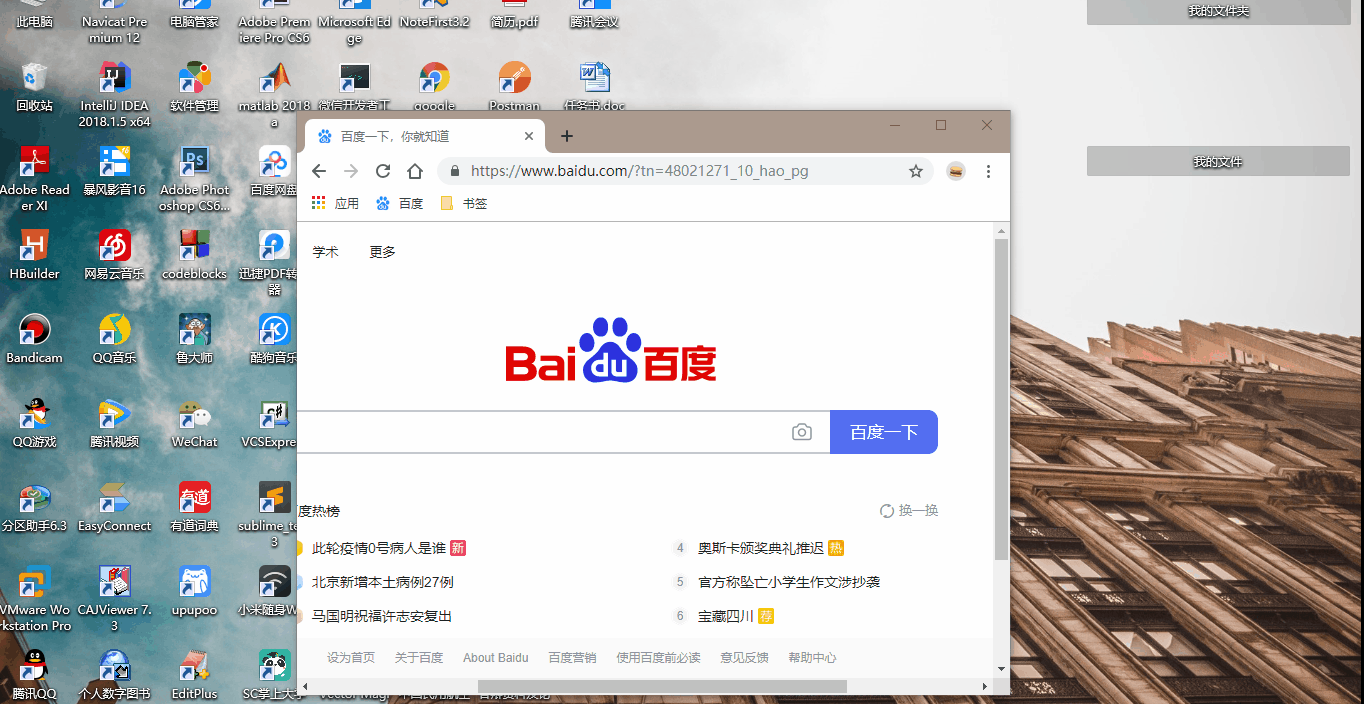This screenshot has width=1364, height=704.
Task: Open news 马国明祝福许志安复出
Action: [x=382, y=616]
